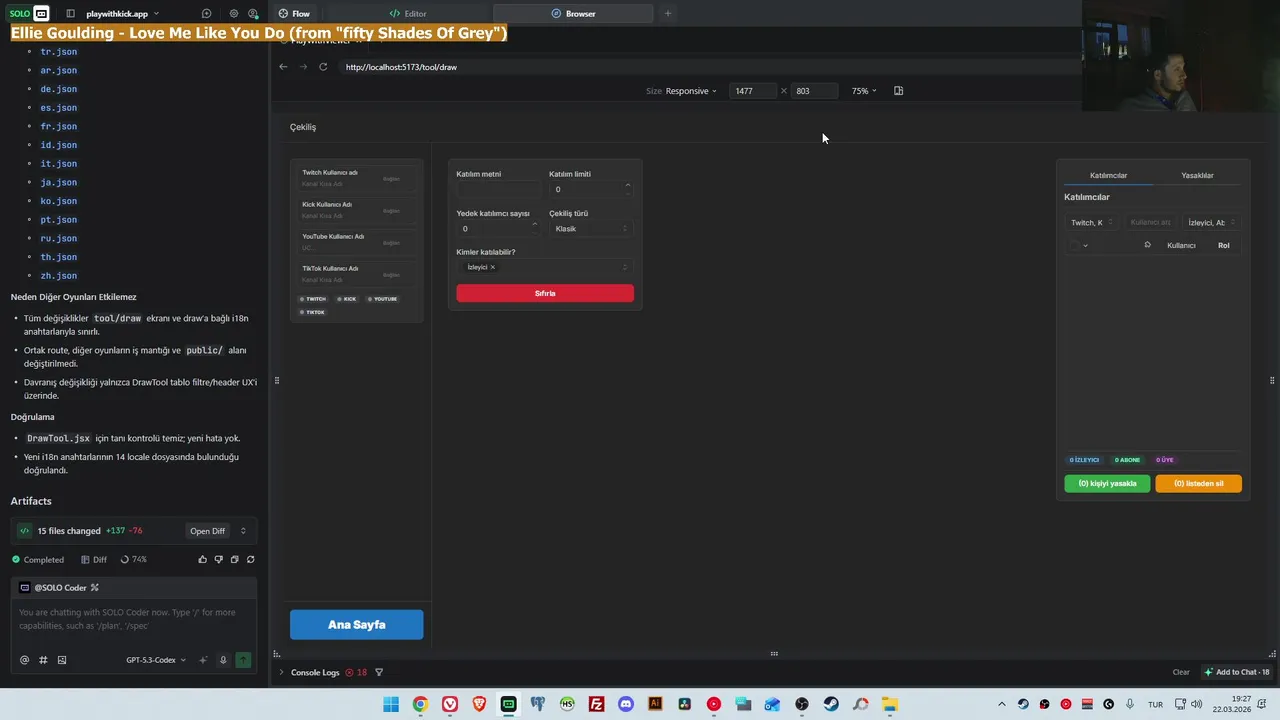Switch to the Editor tab
1280x720 pixels.
tap(408, 14)
